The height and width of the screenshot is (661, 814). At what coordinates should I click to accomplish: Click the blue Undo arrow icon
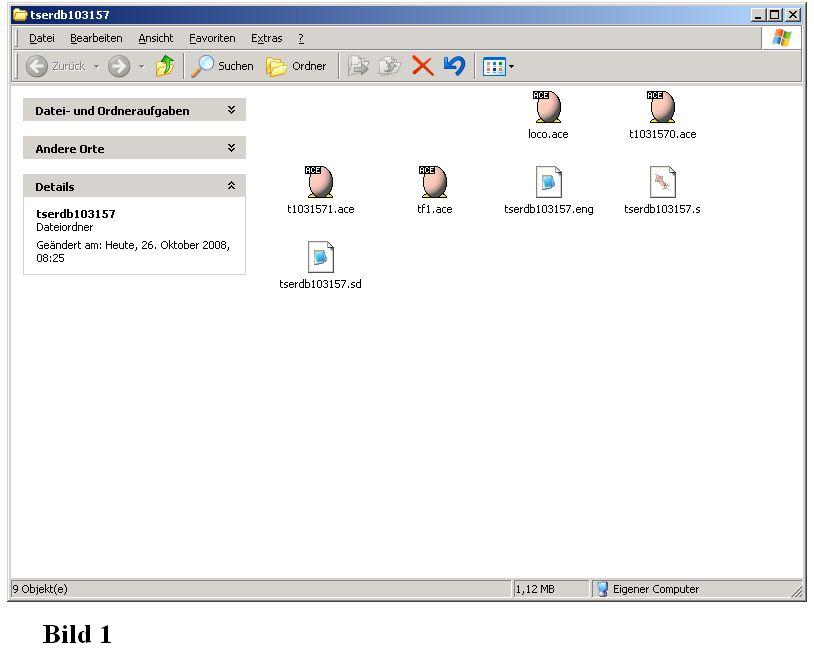point(454,66)
